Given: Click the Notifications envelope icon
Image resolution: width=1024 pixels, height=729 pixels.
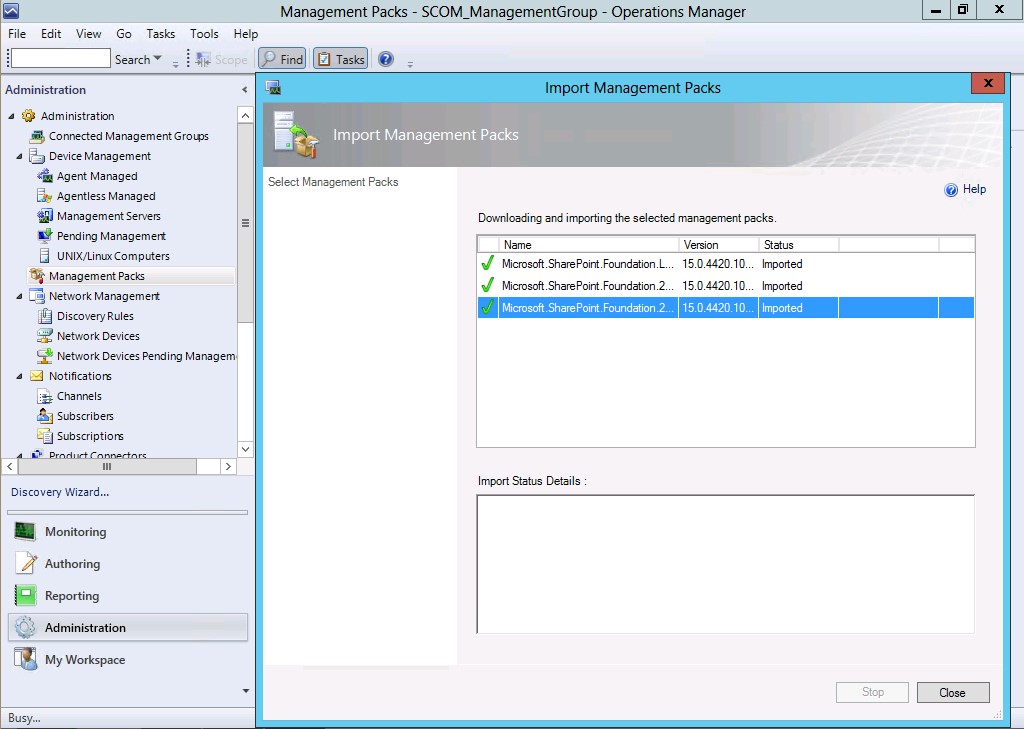Looking at the screenshot, I should pyautogui.click(x=37, y=376).
